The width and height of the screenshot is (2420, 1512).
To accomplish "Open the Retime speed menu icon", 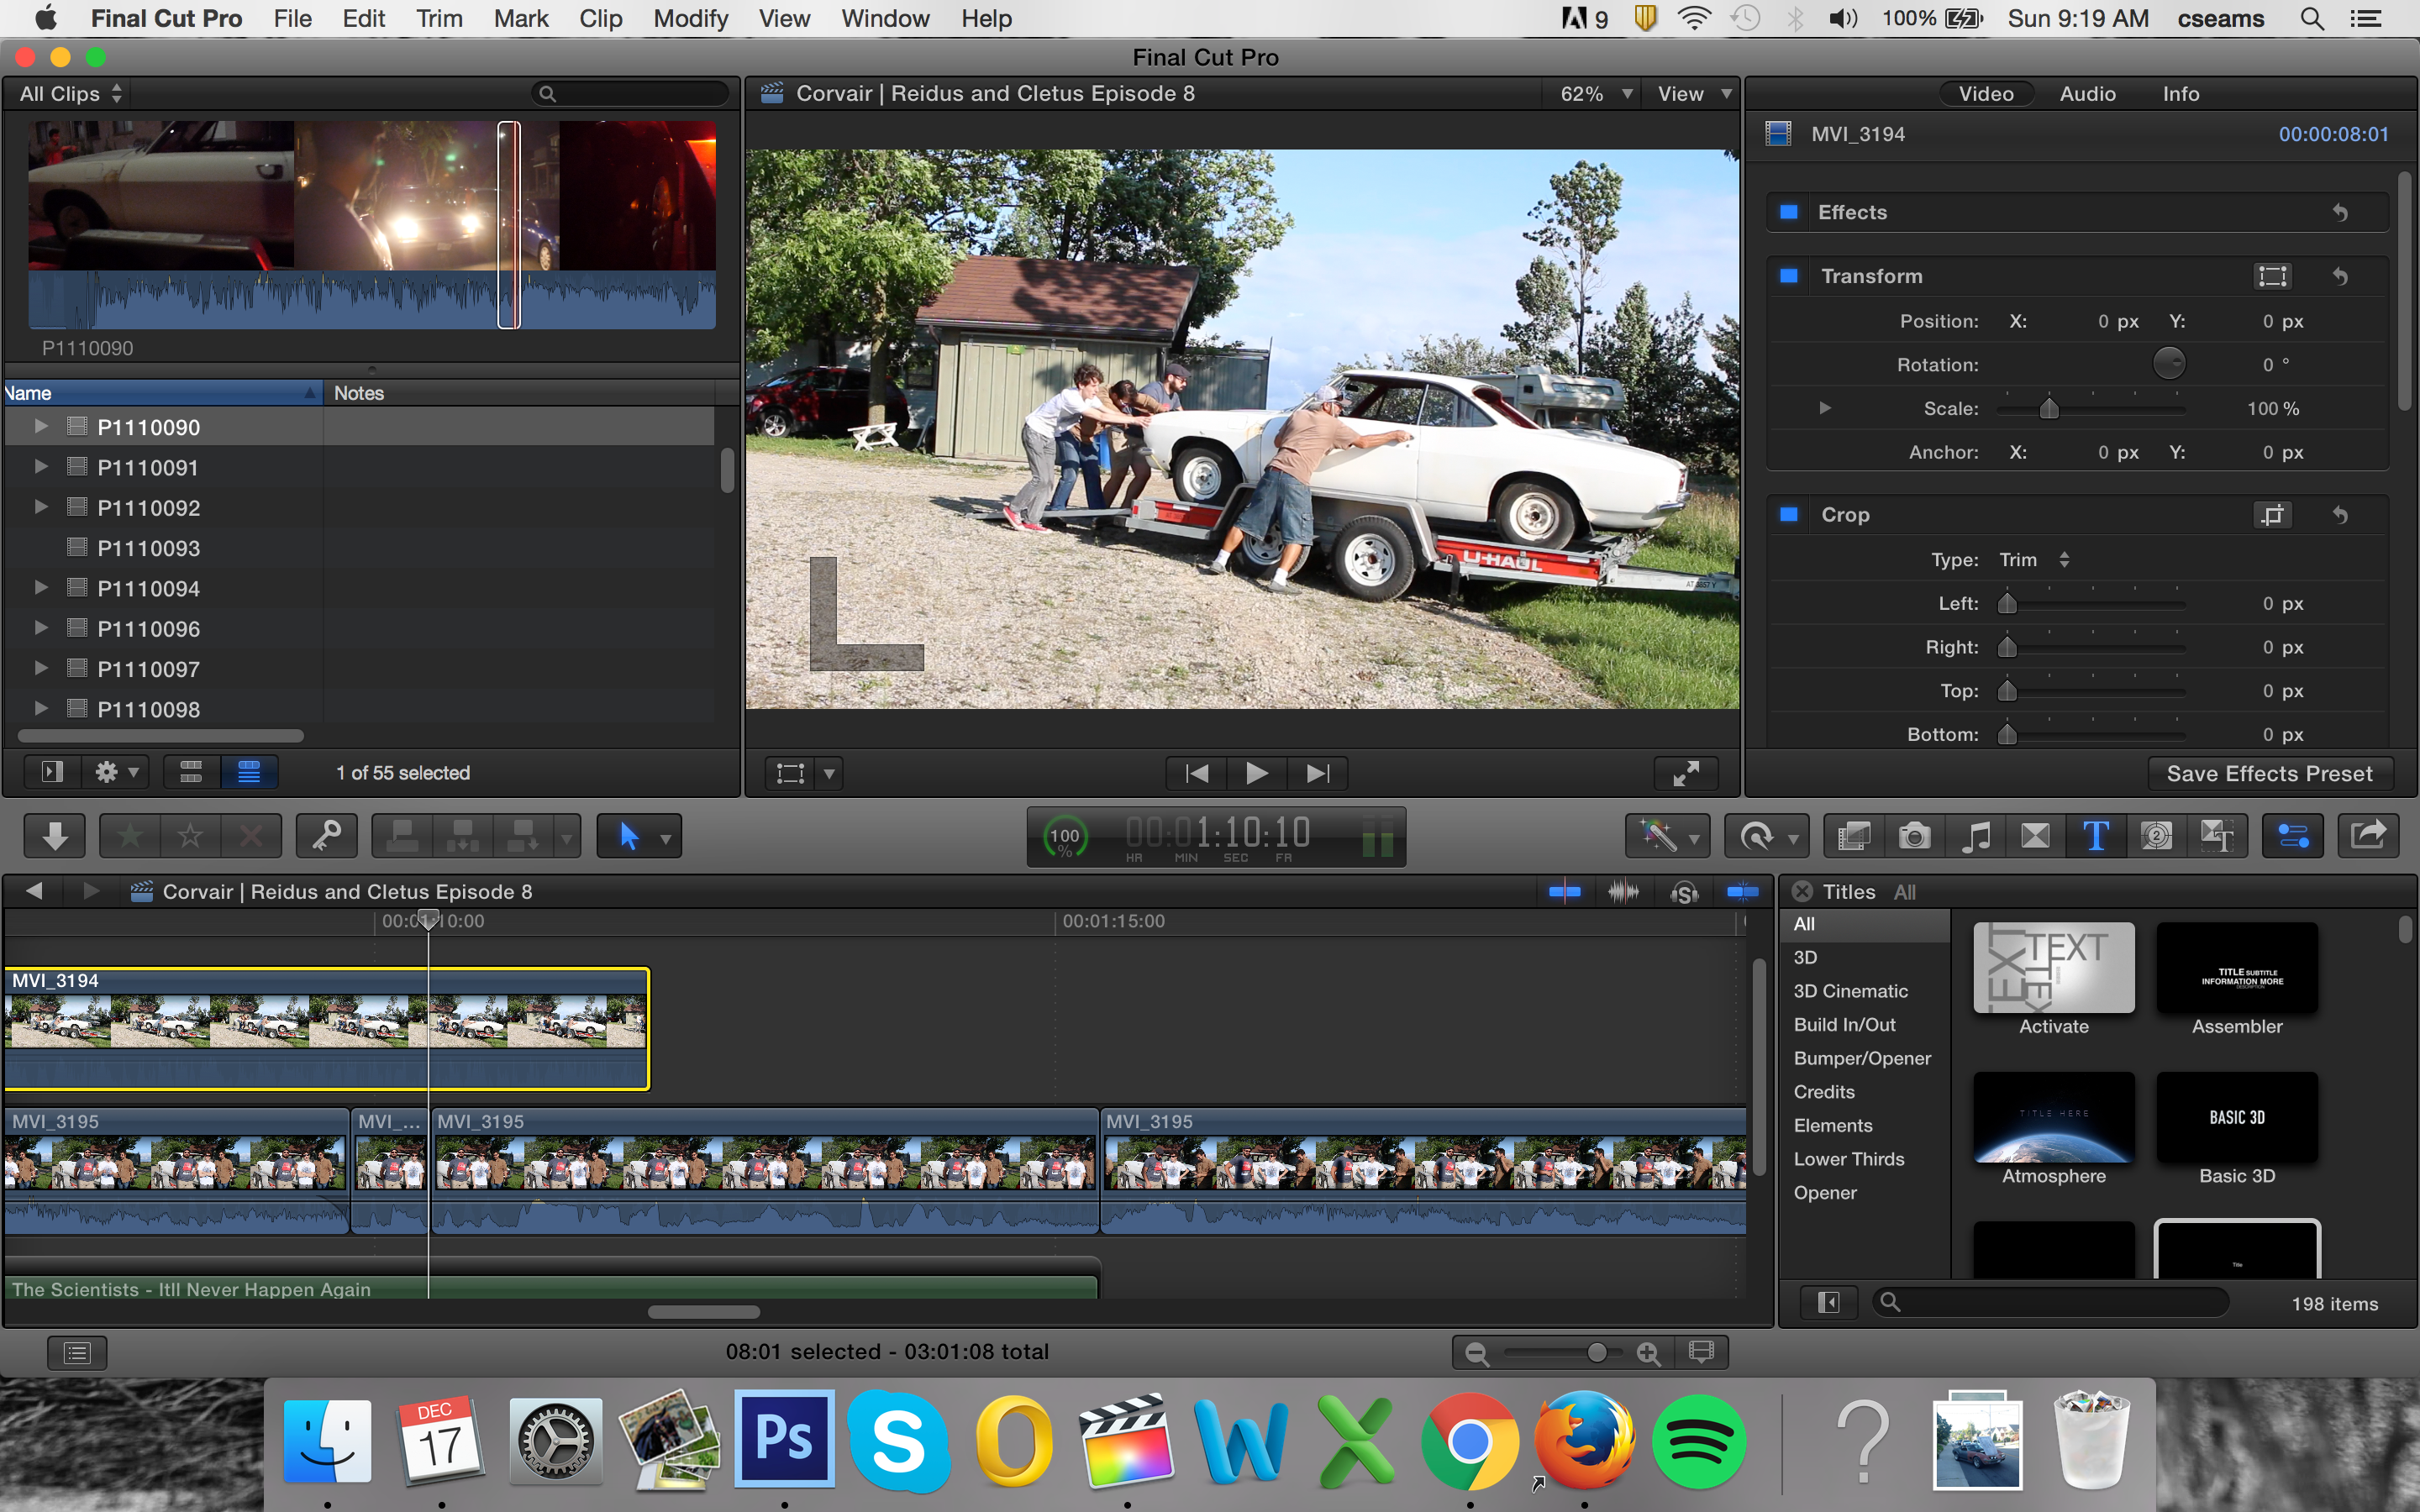I will (1766, 836).
